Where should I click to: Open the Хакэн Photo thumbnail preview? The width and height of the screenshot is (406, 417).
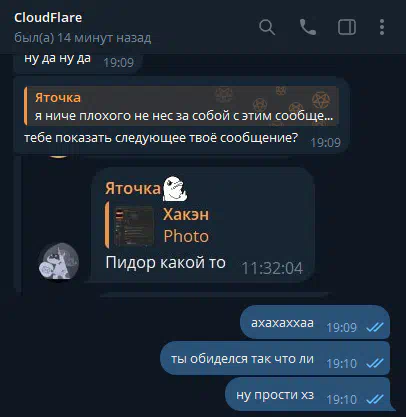click(x=134, y=226)
